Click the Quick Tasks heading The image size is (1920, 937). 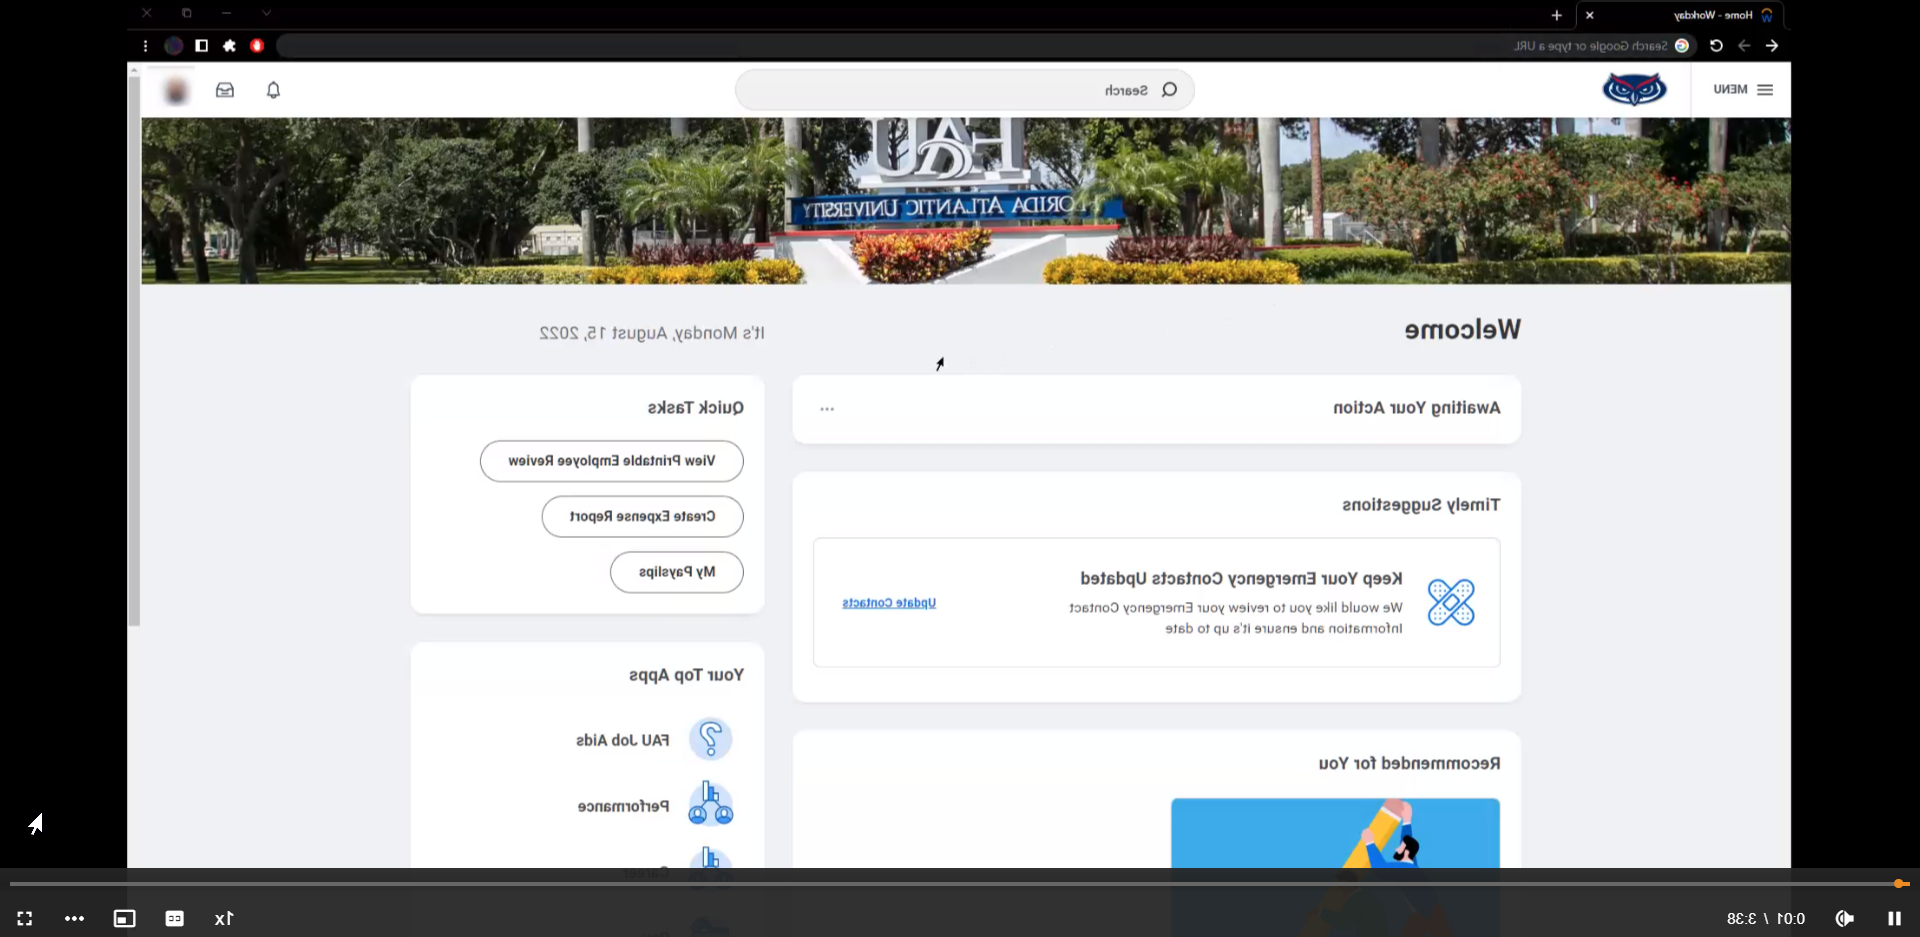pyautogui.click(x=695, y=408)
